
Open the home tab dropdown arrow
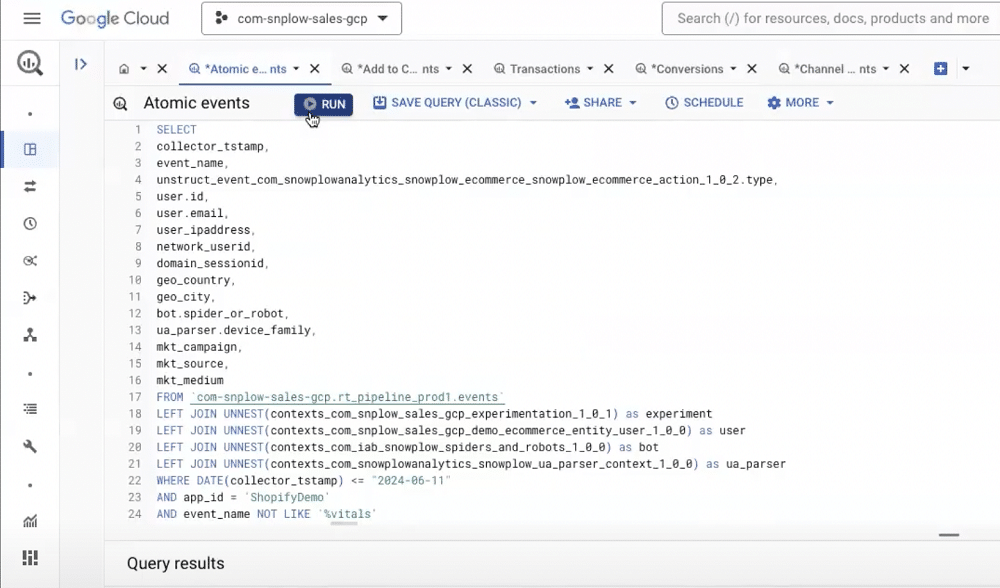point(143,69)
